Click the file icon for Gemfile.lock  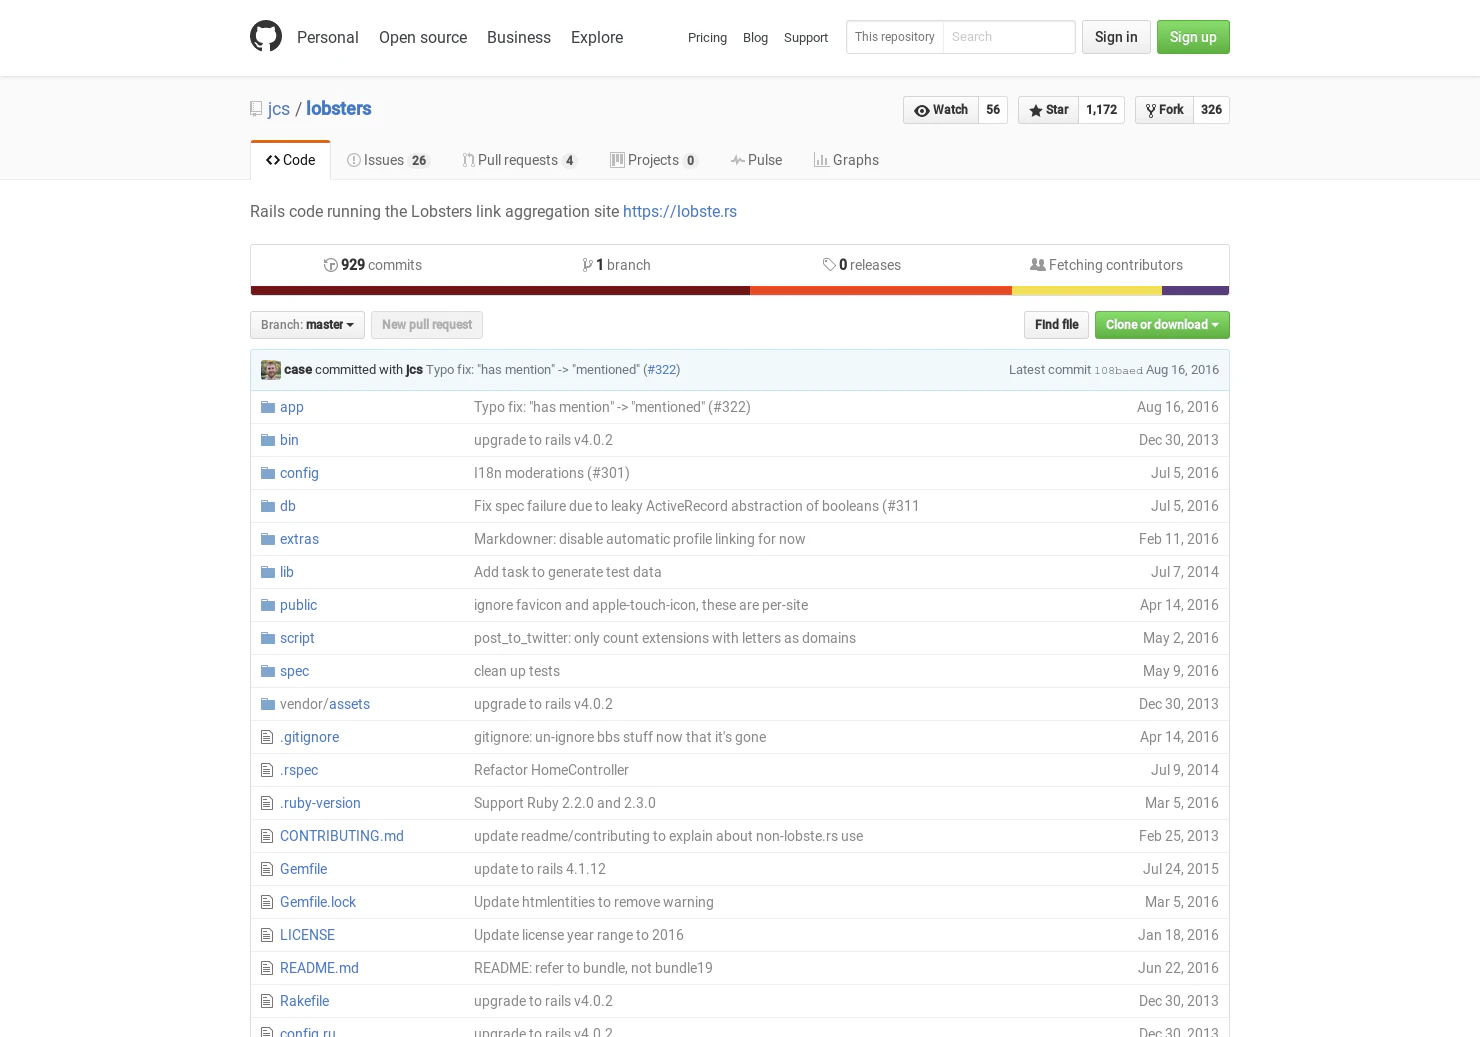267,902
